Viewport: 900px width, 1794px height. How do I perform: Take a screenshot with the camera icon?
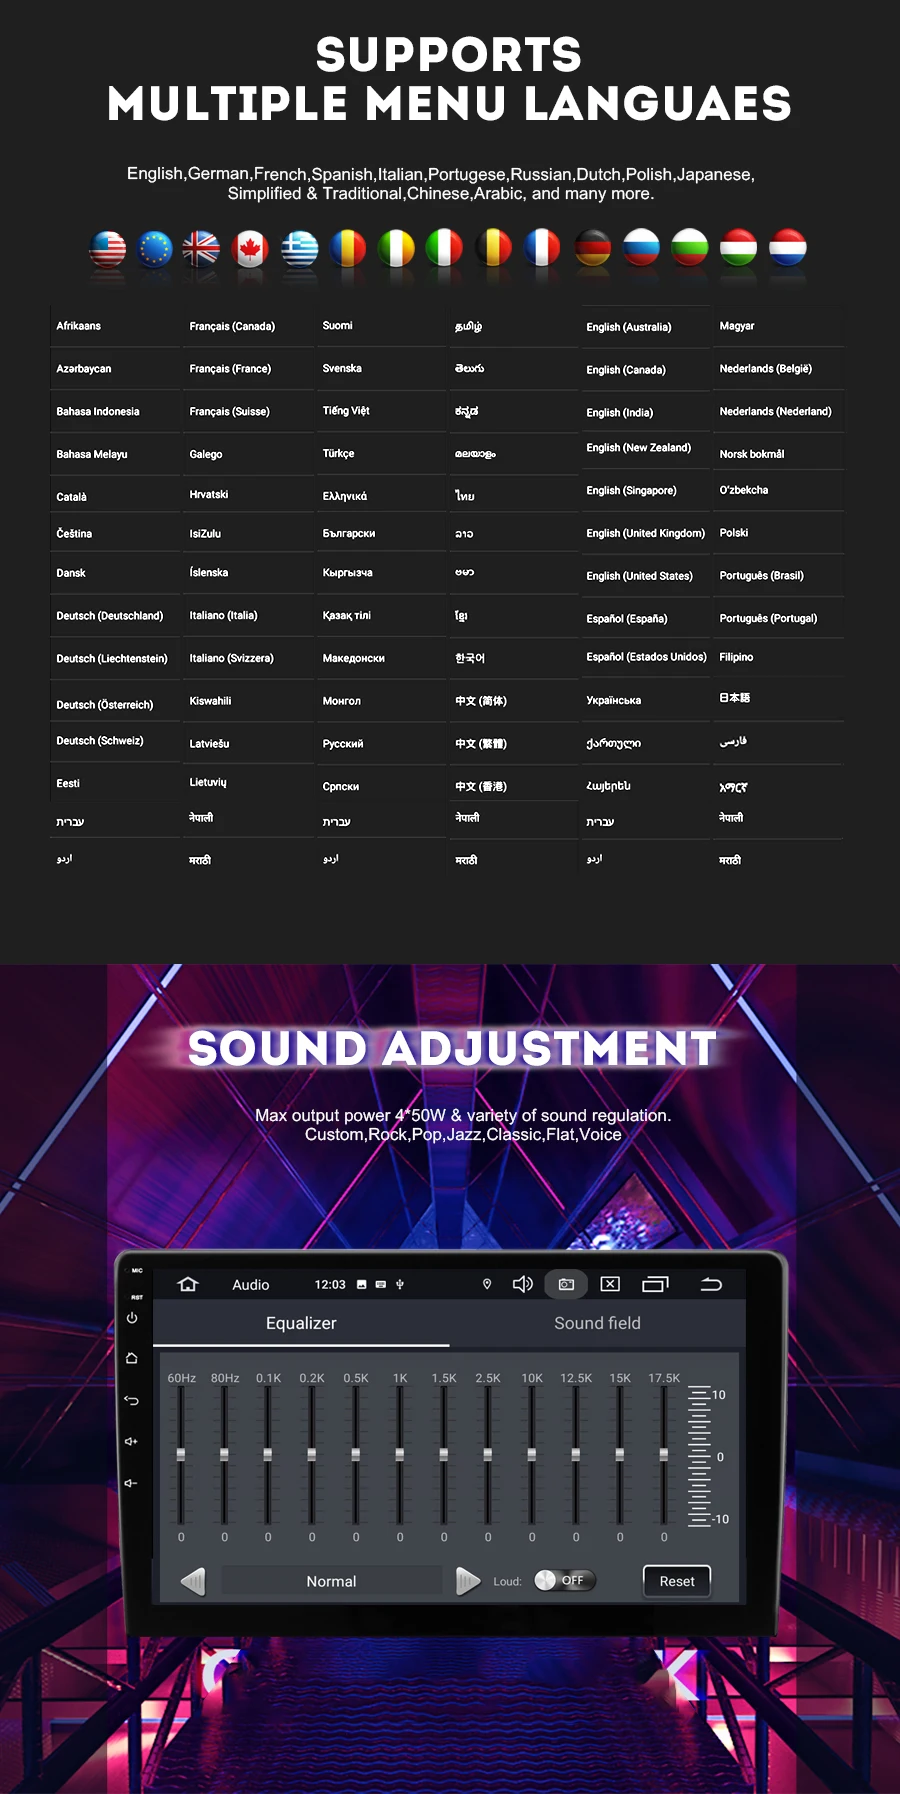pyautogui.click(x=566, y=1284)
